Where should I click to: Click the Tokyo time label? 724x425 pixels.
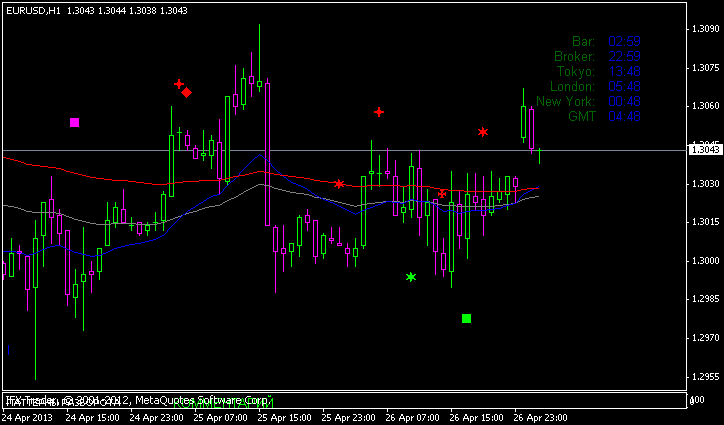pyautogui.click(x=576, y=71)
